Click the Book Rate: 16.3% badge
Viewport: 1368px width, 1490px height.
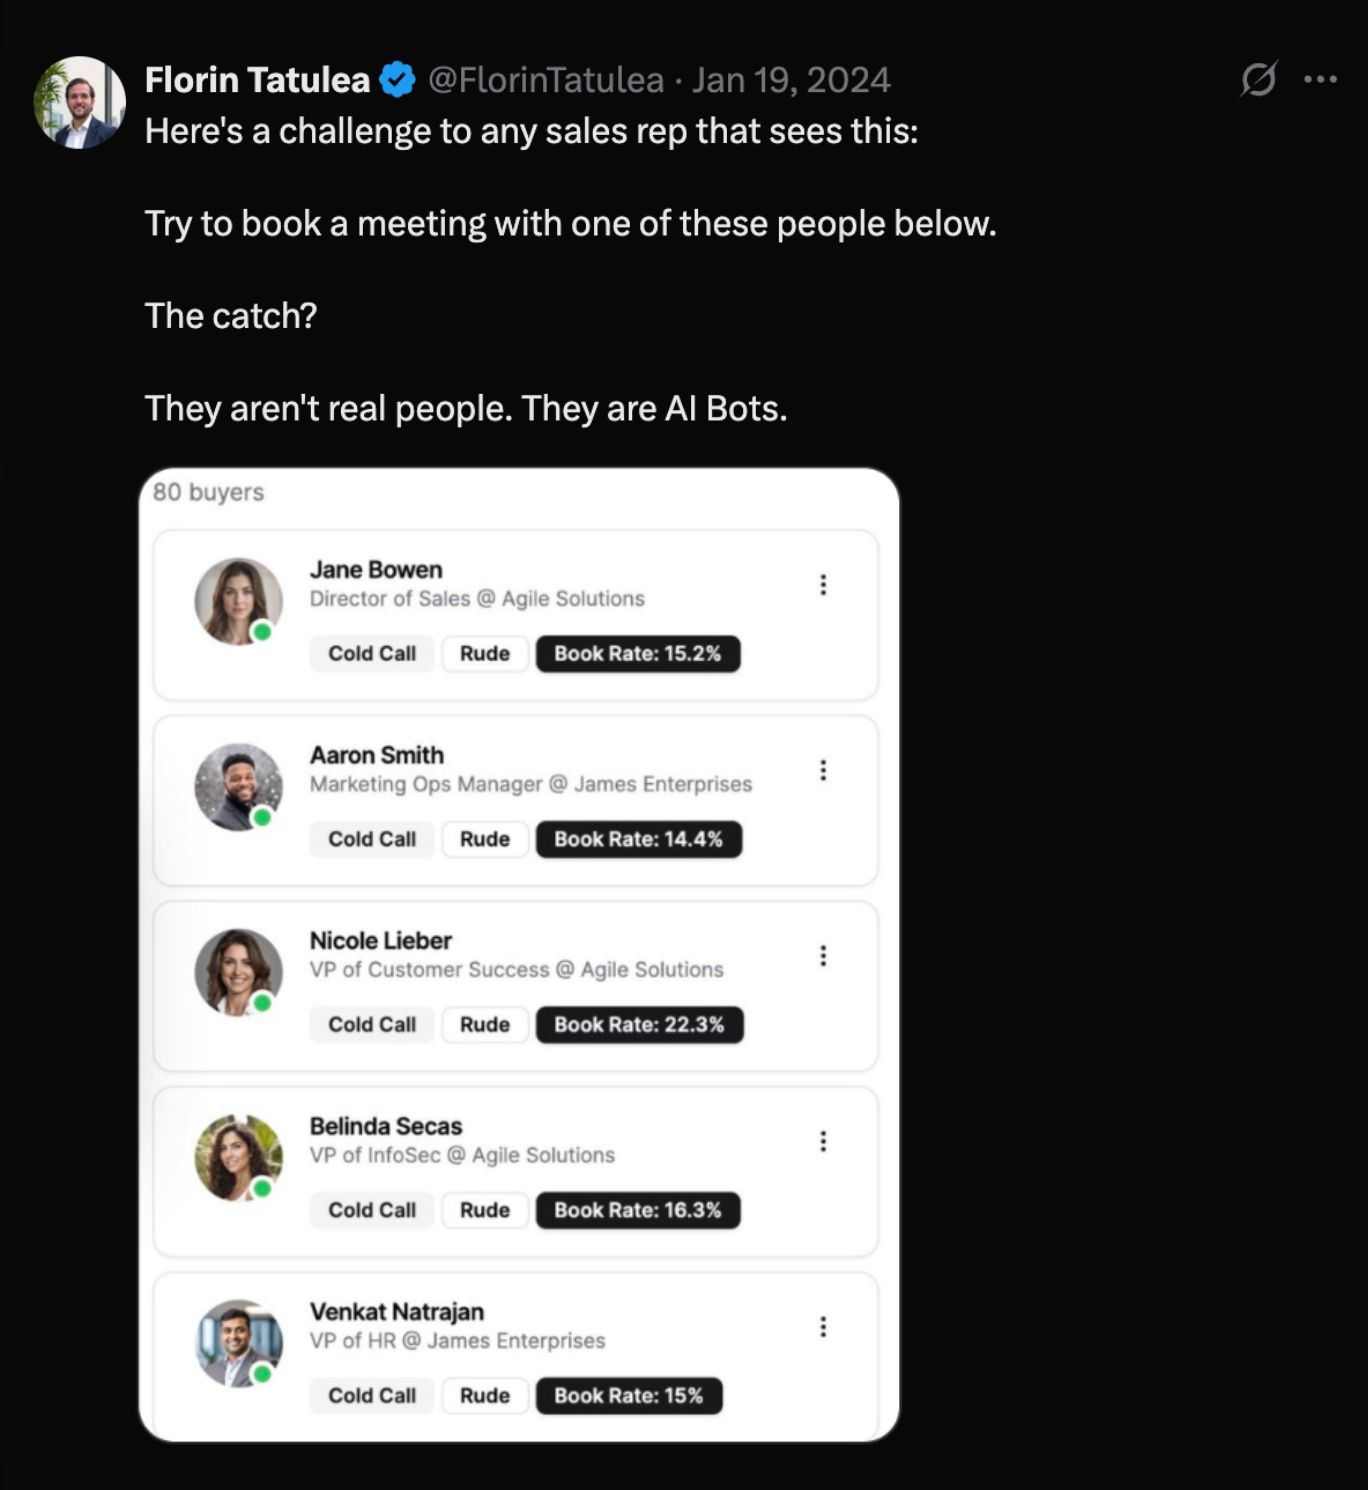click(638, 1210)
